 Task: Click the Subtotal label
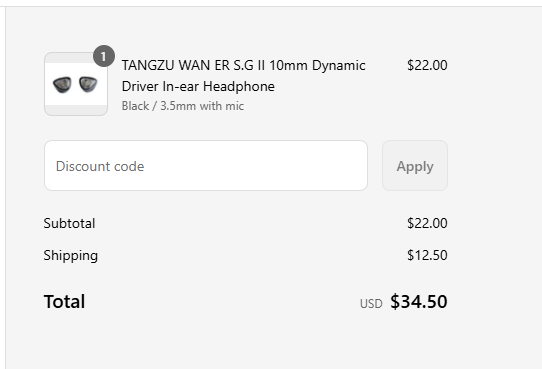click(69, 223)
